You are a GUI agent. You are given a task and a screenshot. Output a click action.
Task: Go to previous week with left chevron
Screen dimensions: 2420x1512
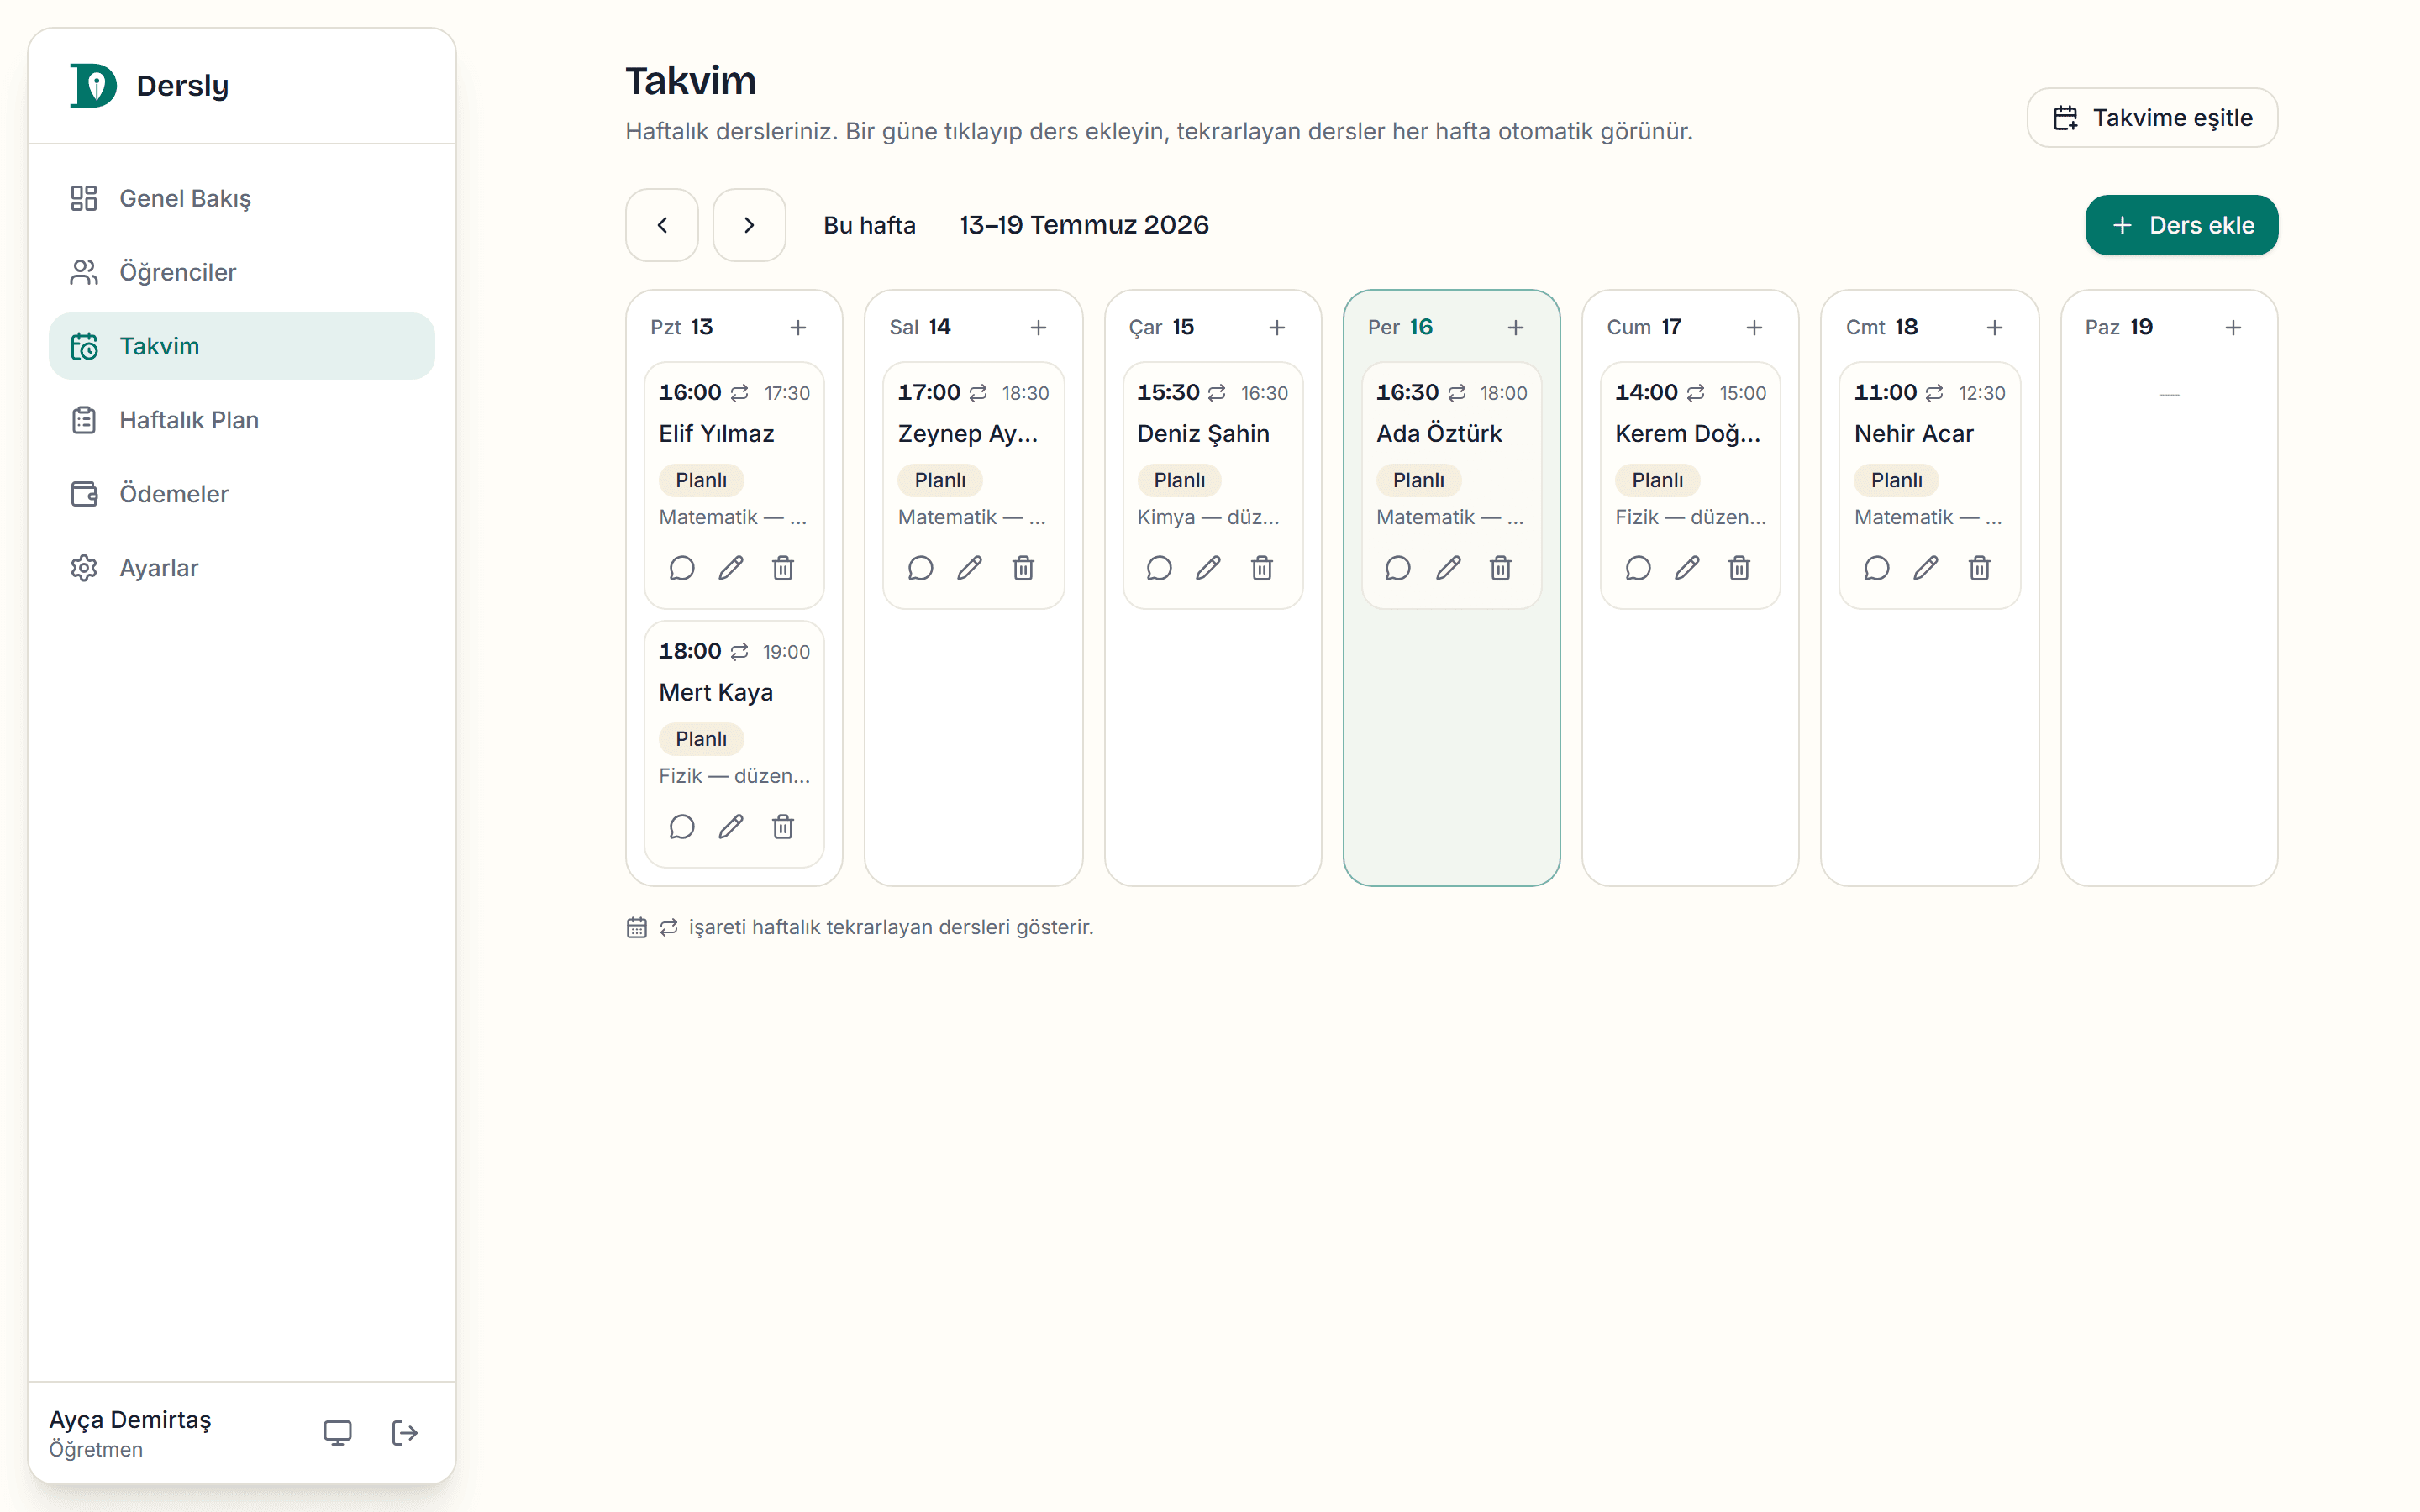coord(662,225)
